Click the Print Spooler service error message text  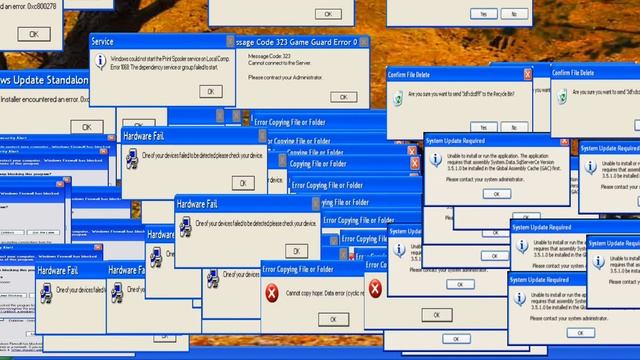[171, 63]
